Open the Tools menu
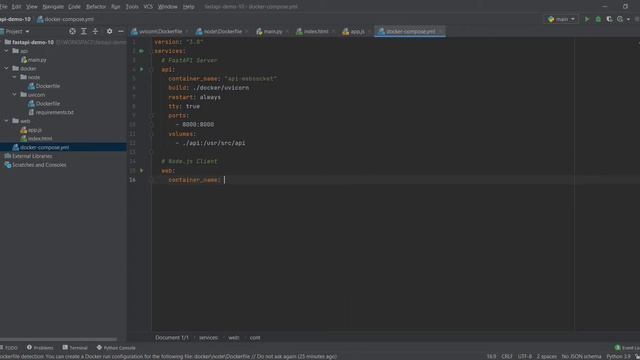This screenshot has height=360, width=640. point(132,7)
